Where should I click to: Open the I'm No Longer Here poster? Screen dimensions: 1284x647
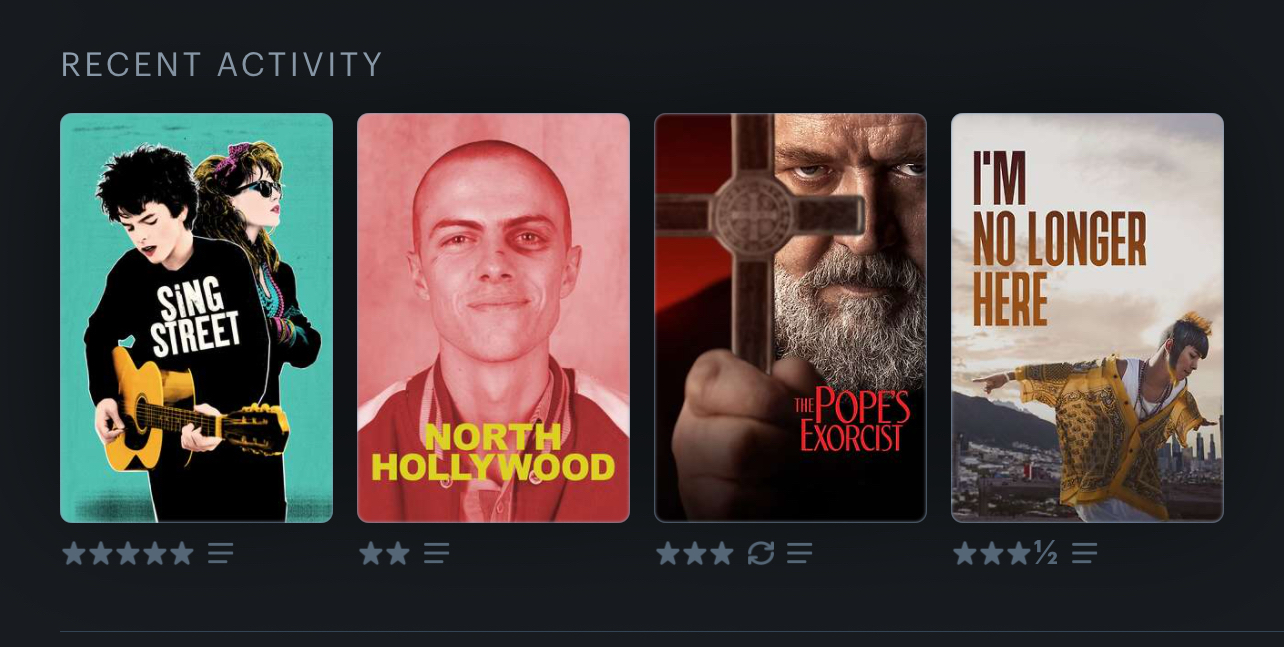(1087, 318)
